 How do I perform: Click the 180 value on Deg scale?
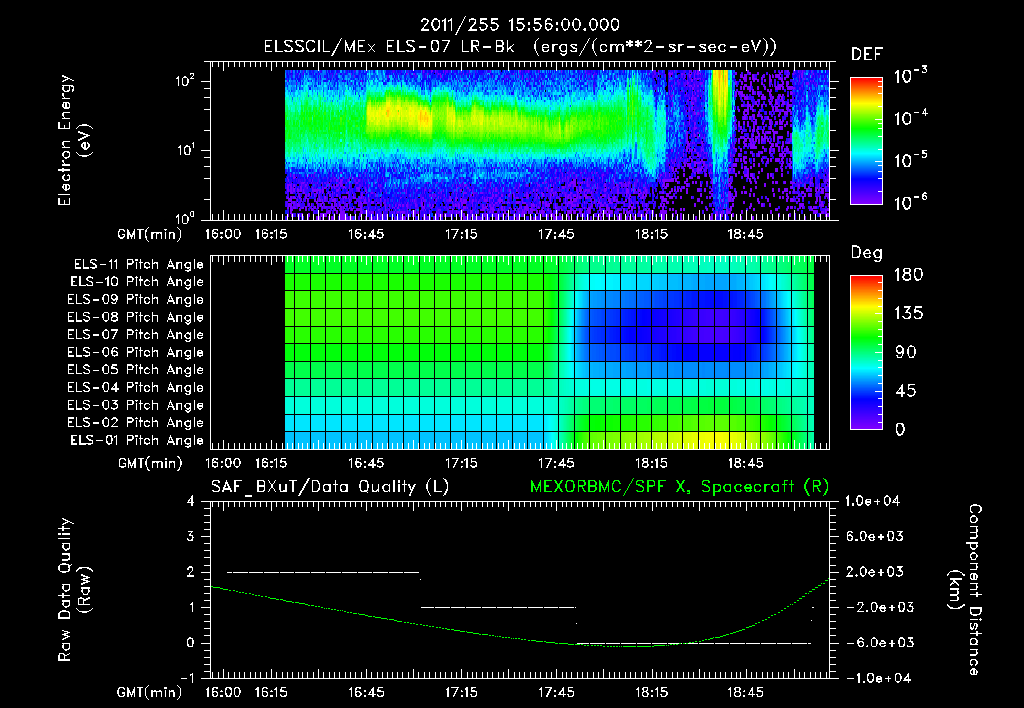[x=908, y=274]
